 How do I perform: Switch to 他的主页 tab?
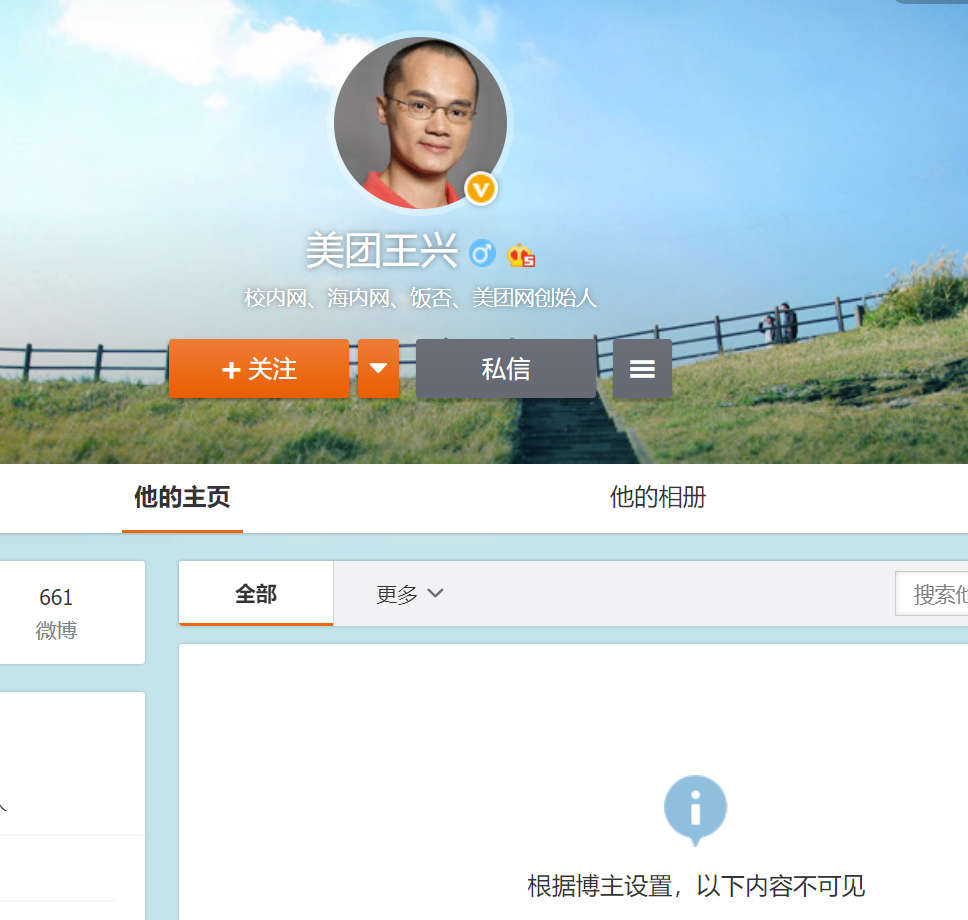point(182,498)
